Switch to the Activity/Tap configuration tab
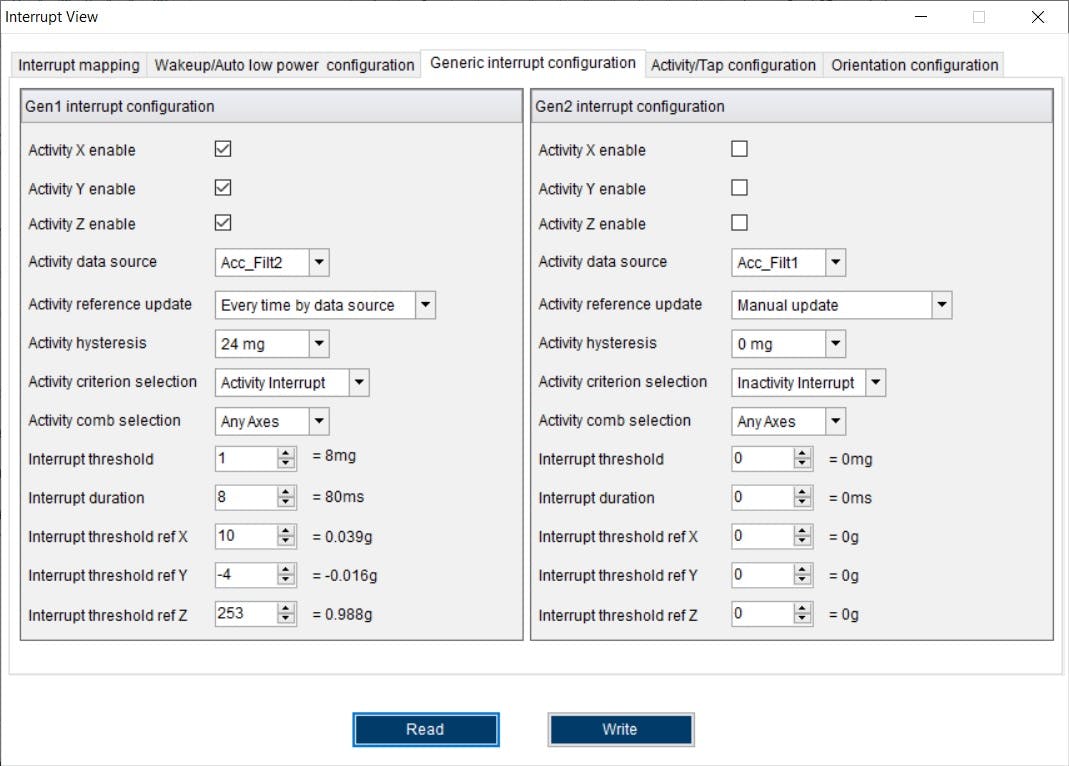Viewport: 1069px width, 766px height. tap(733, 64)
